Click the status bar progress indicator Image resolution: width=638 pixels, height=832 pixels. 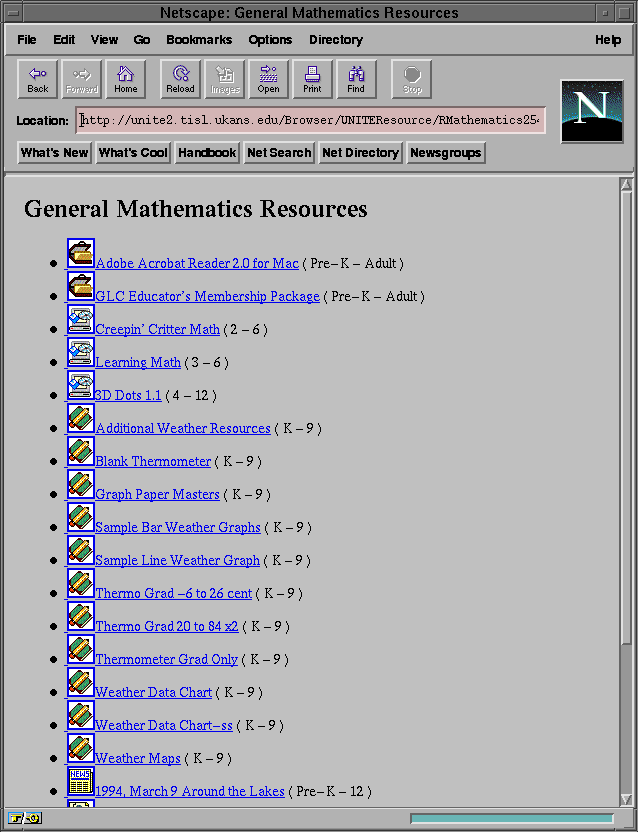pos(512,818)
